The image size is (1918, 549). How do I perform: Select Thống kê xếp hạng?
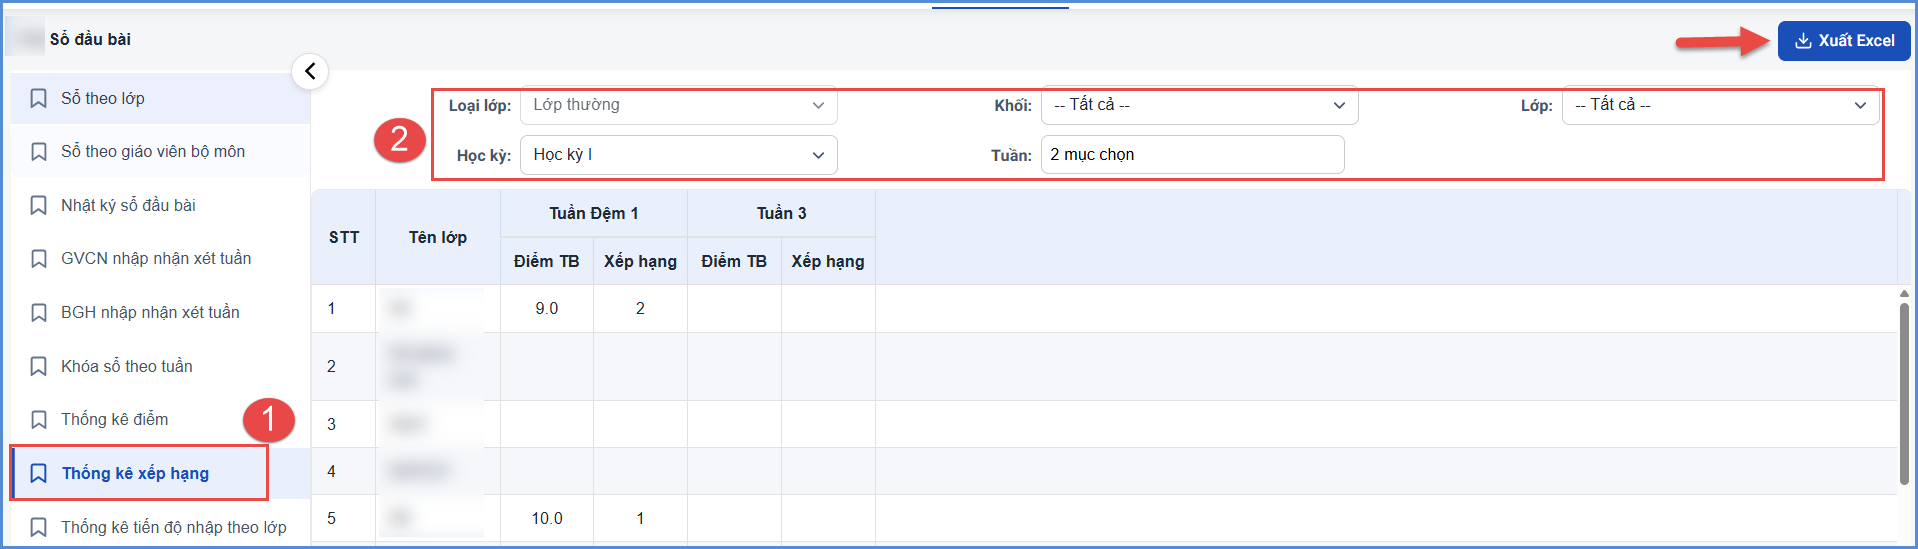pos(160,473)
